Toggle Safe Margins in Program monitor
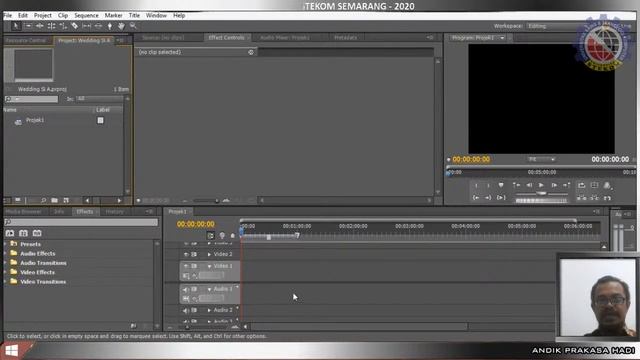 (x=595, y=185)
